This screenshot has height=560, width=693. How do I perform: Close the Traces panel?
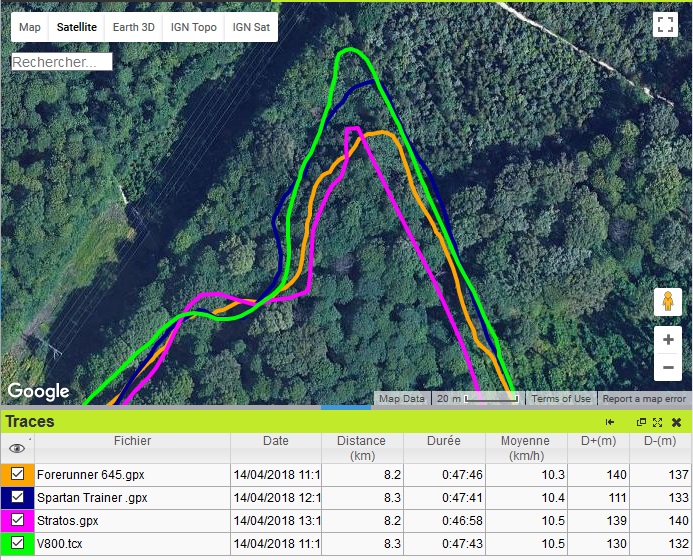pyautogui.click(x=676, y=422)
